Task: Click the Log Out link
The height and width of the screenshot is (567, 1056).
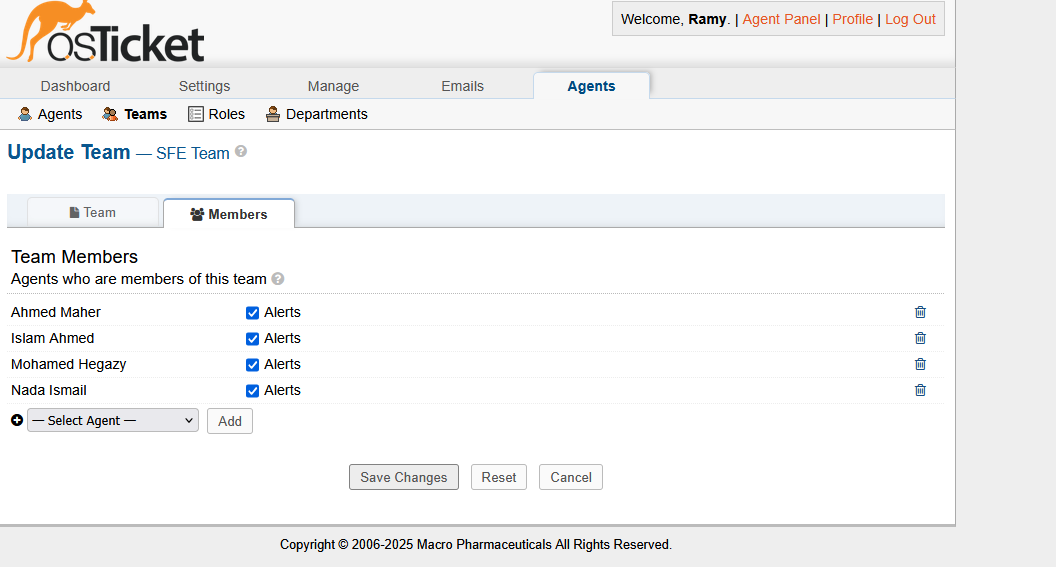Action: pos(910,19)
